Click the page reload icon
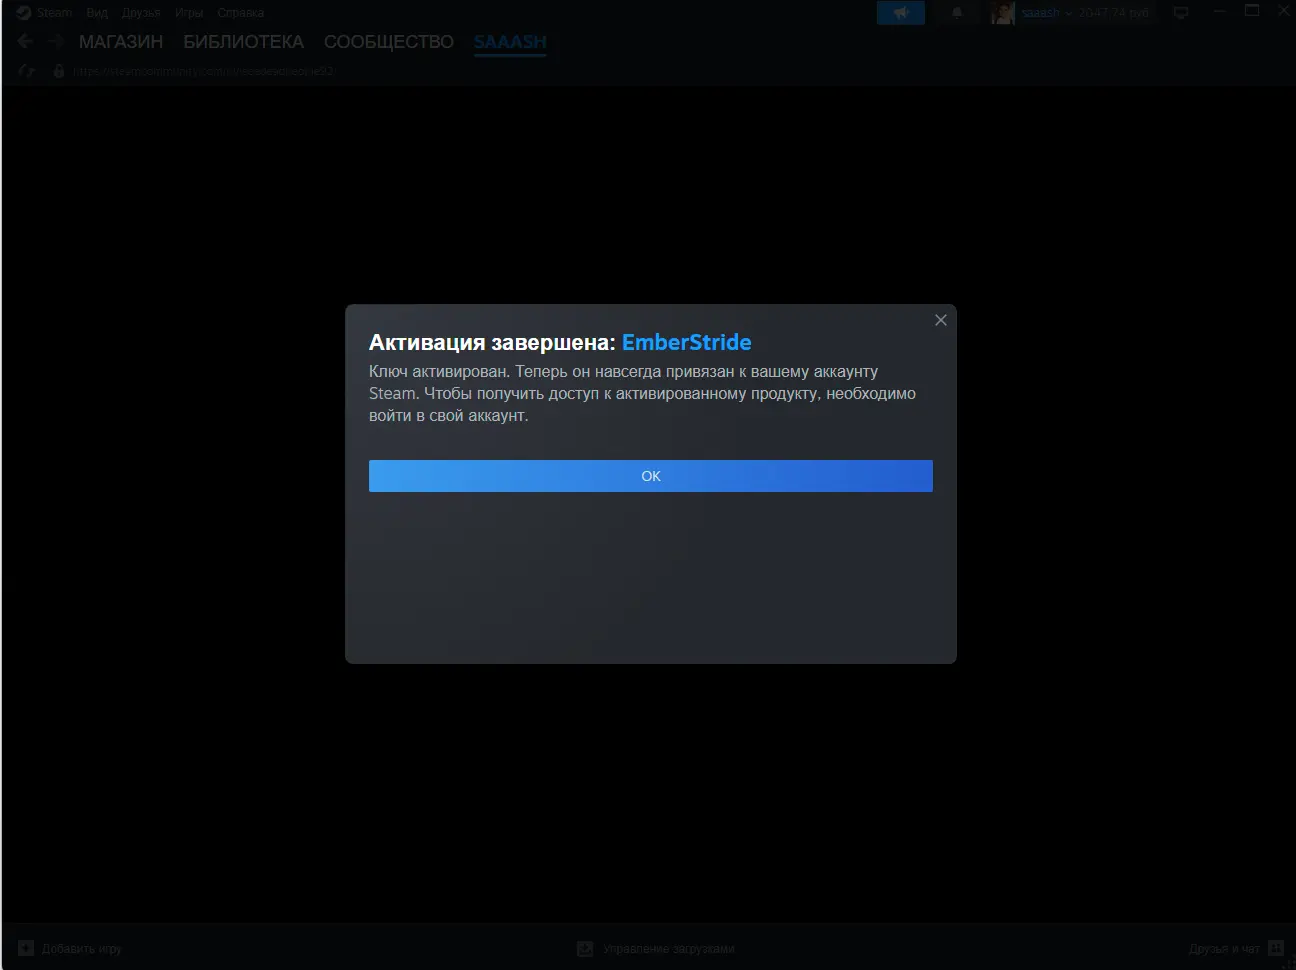 click(27, 71)
